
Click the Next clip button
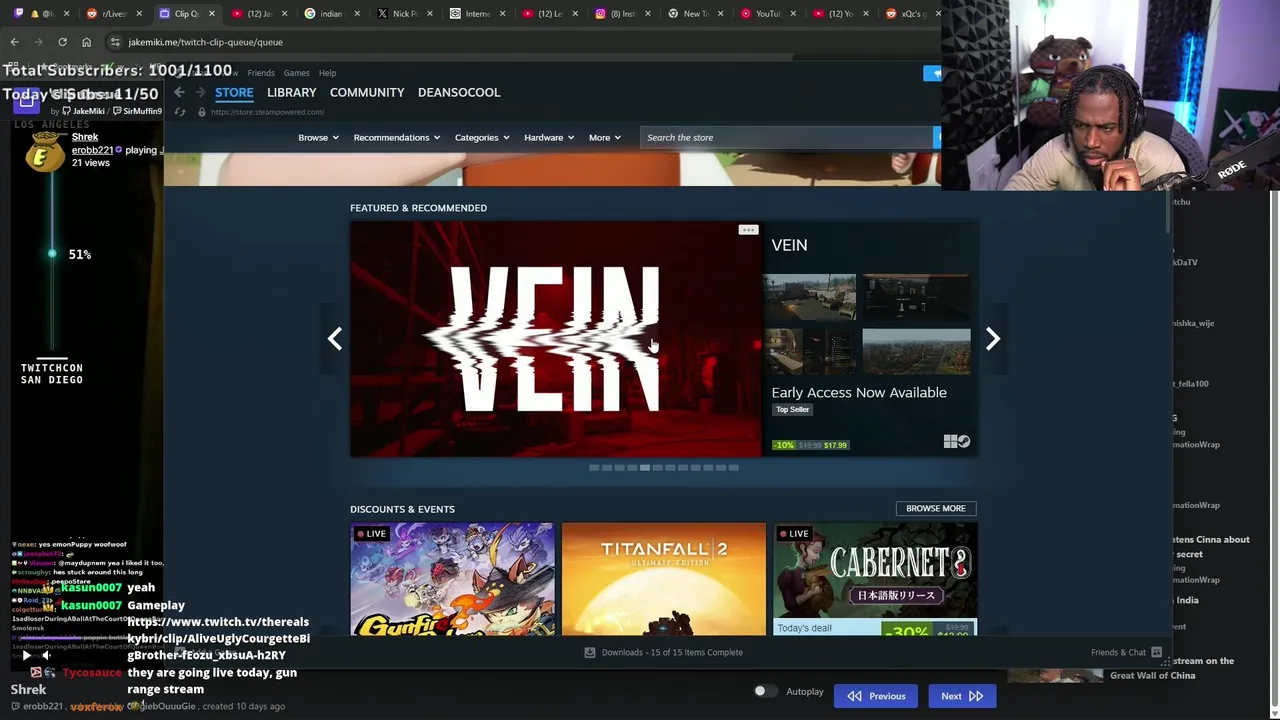962,696
